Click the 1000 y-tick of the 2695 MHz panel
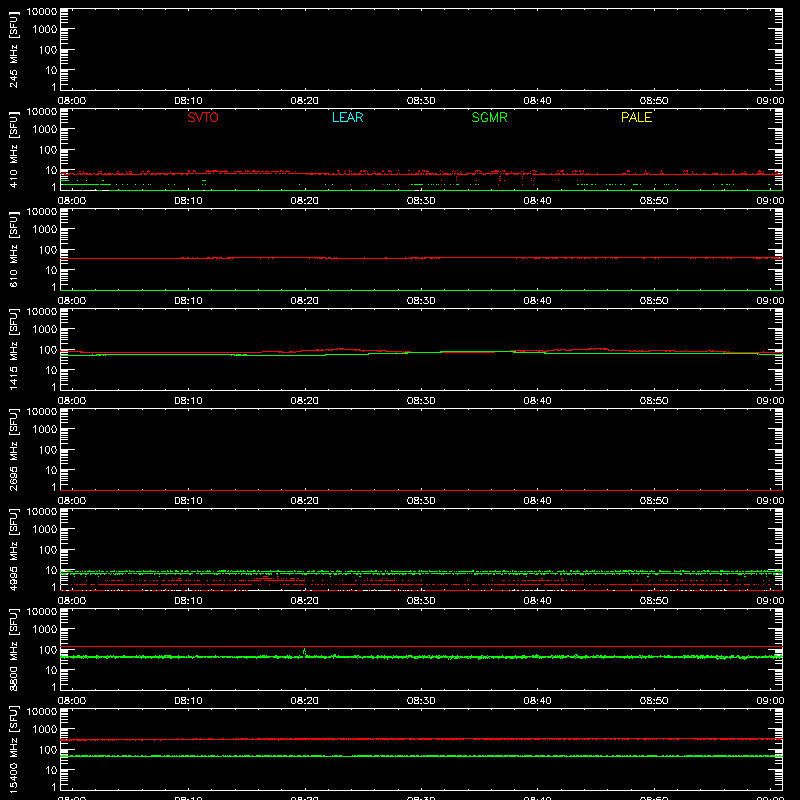 [45, 430]
